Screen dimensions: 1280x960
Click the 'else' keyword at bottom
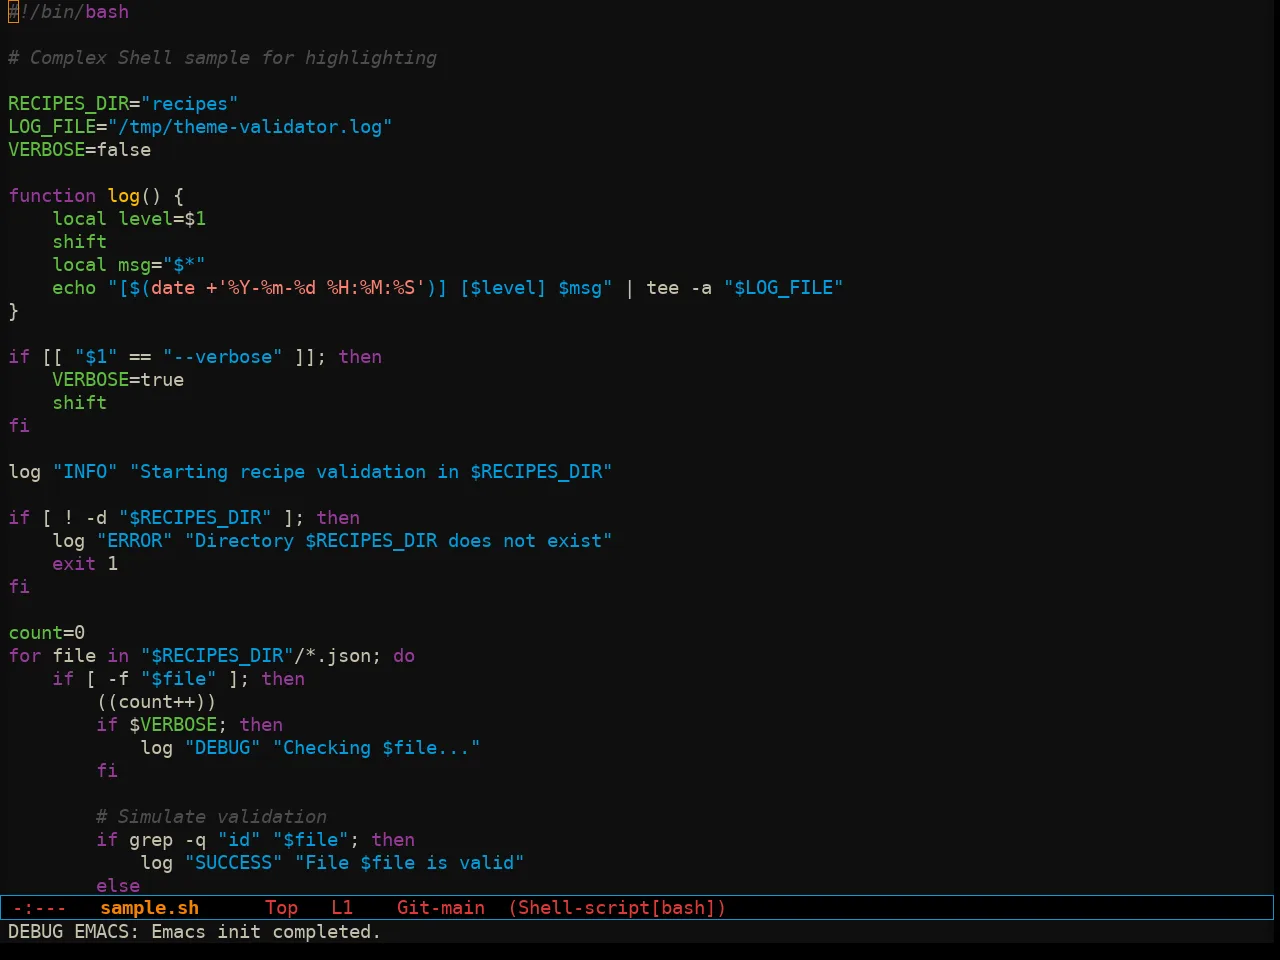point(118,886)
